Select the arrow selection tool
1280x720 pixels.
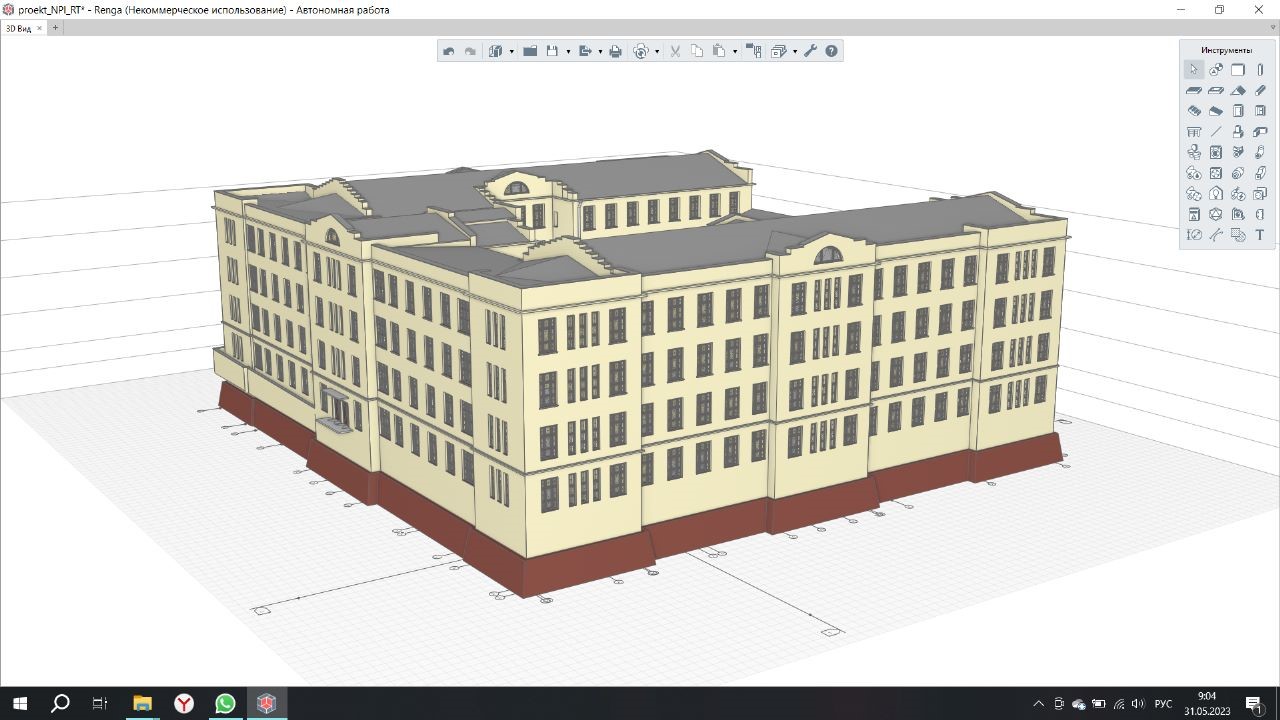click(1193, 70)
